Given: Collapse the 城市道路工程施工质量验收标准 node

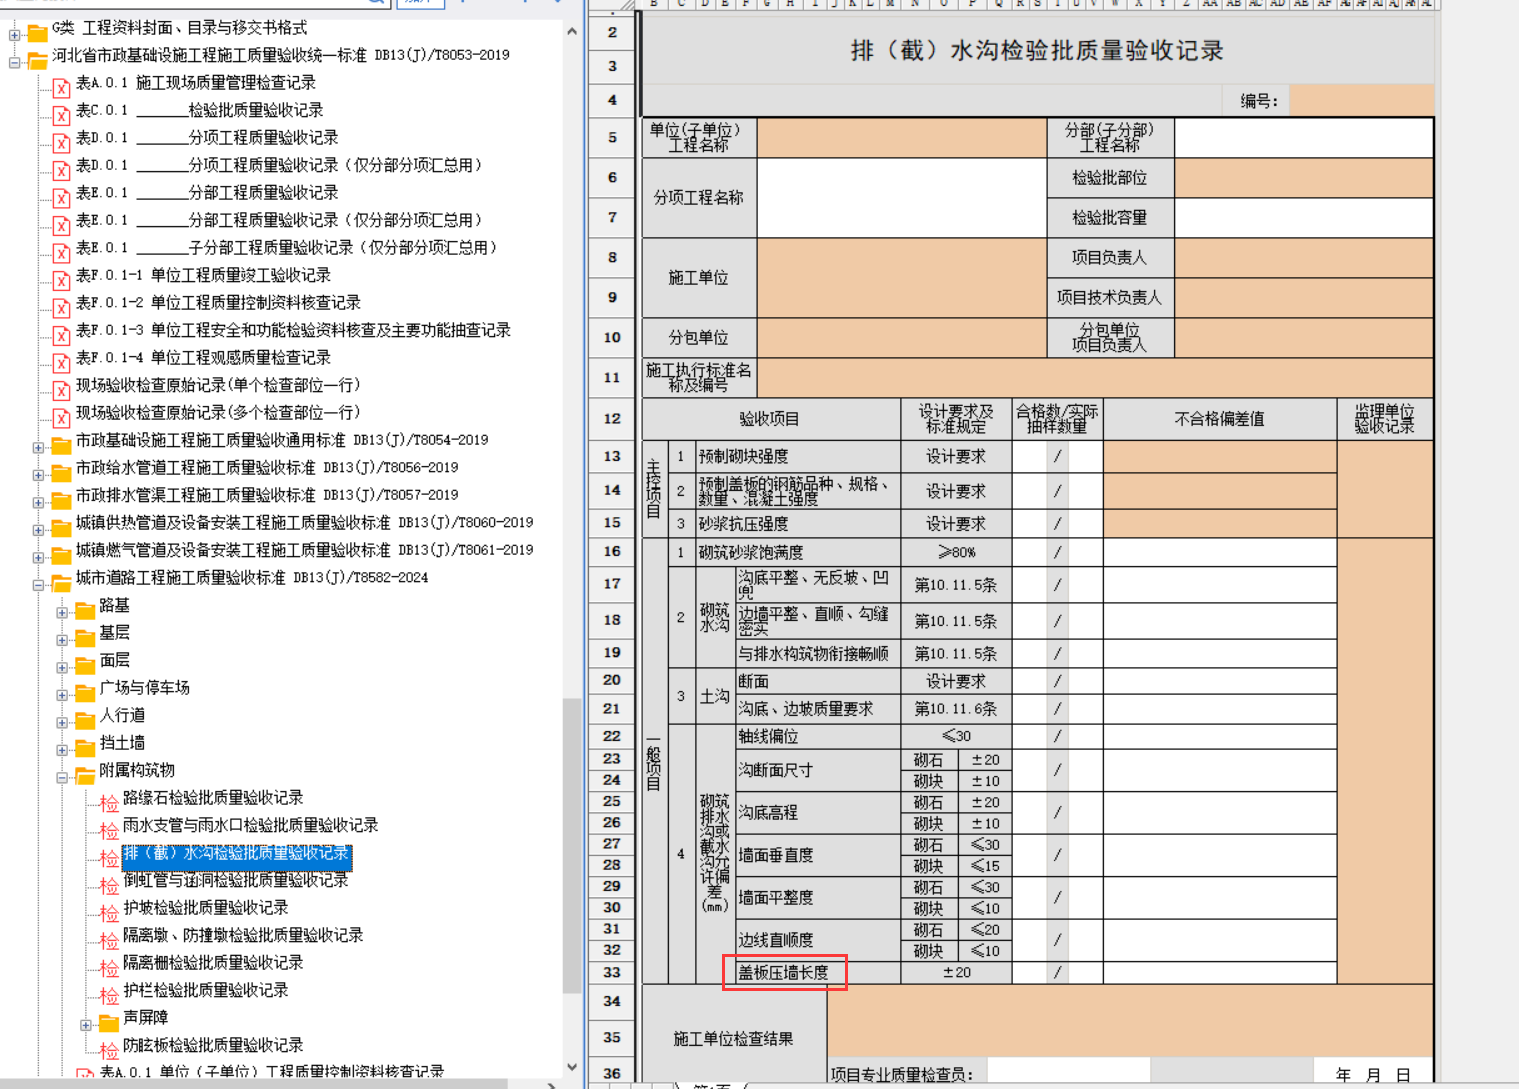Looking at the screenshot, I should pyautogui.click(x=38, y=584).
